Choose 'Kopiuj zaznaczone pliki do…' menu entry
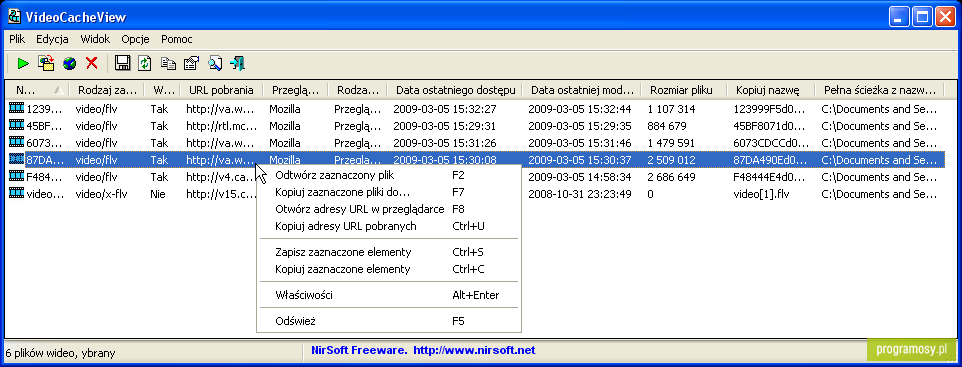The height and width of the screenshot is (367, 962). point(388,192)
